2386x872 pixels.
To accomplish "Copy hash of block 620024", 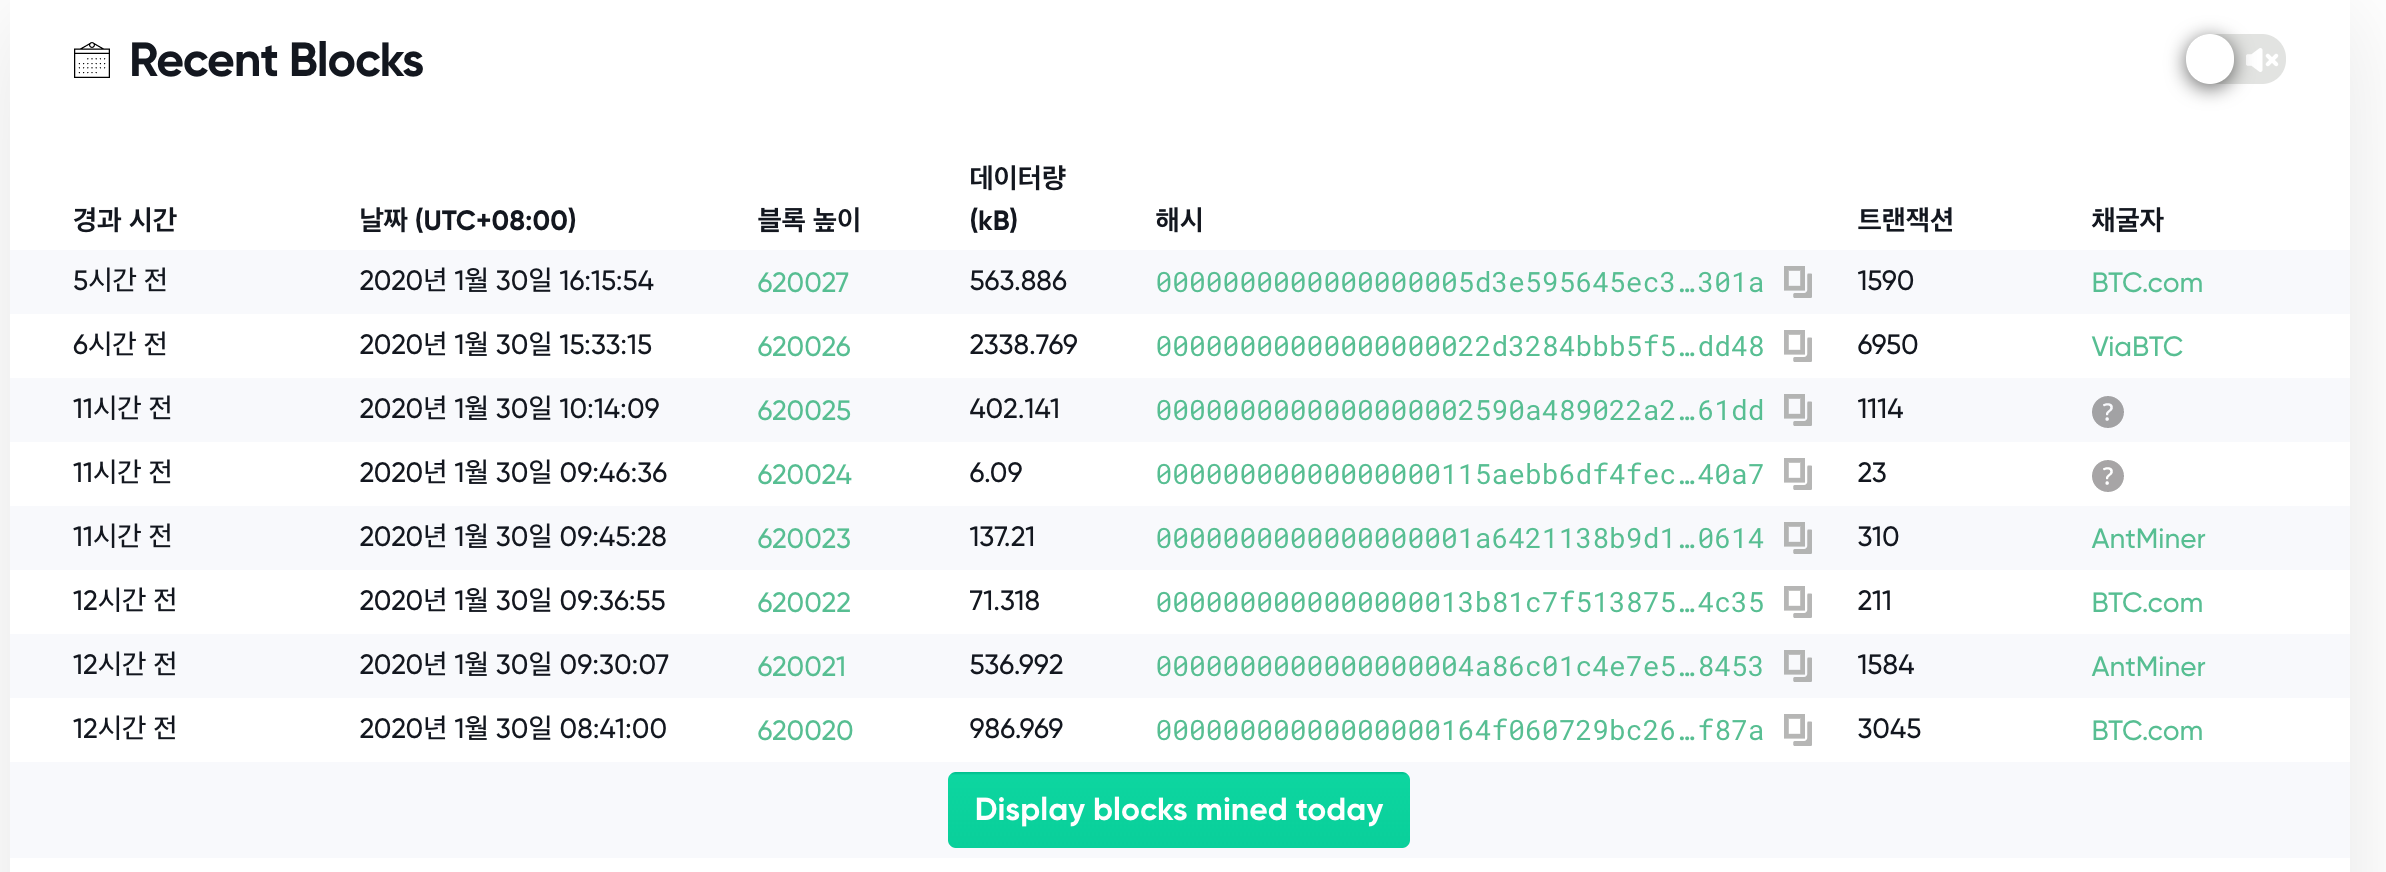I will pos(1798,474).
